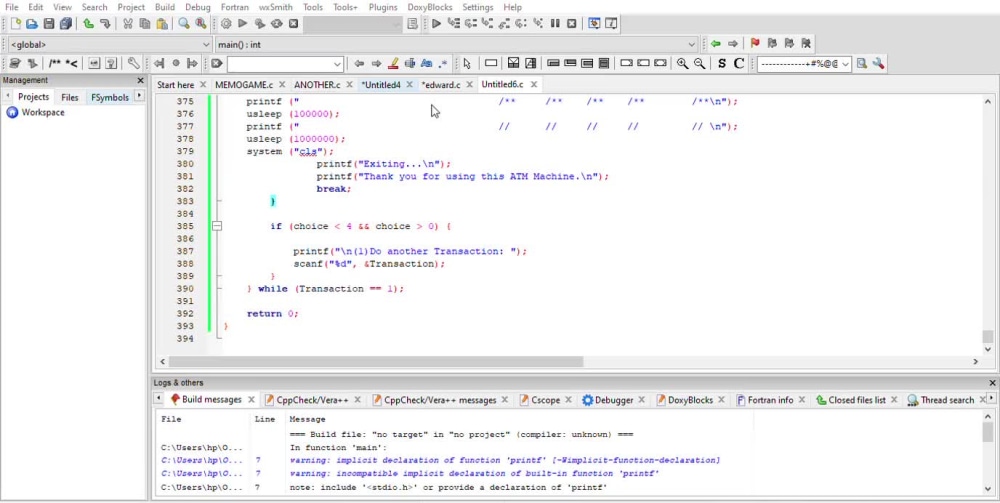Open the Debugger log tab
1000x503 pixels.
coord(614,400)
